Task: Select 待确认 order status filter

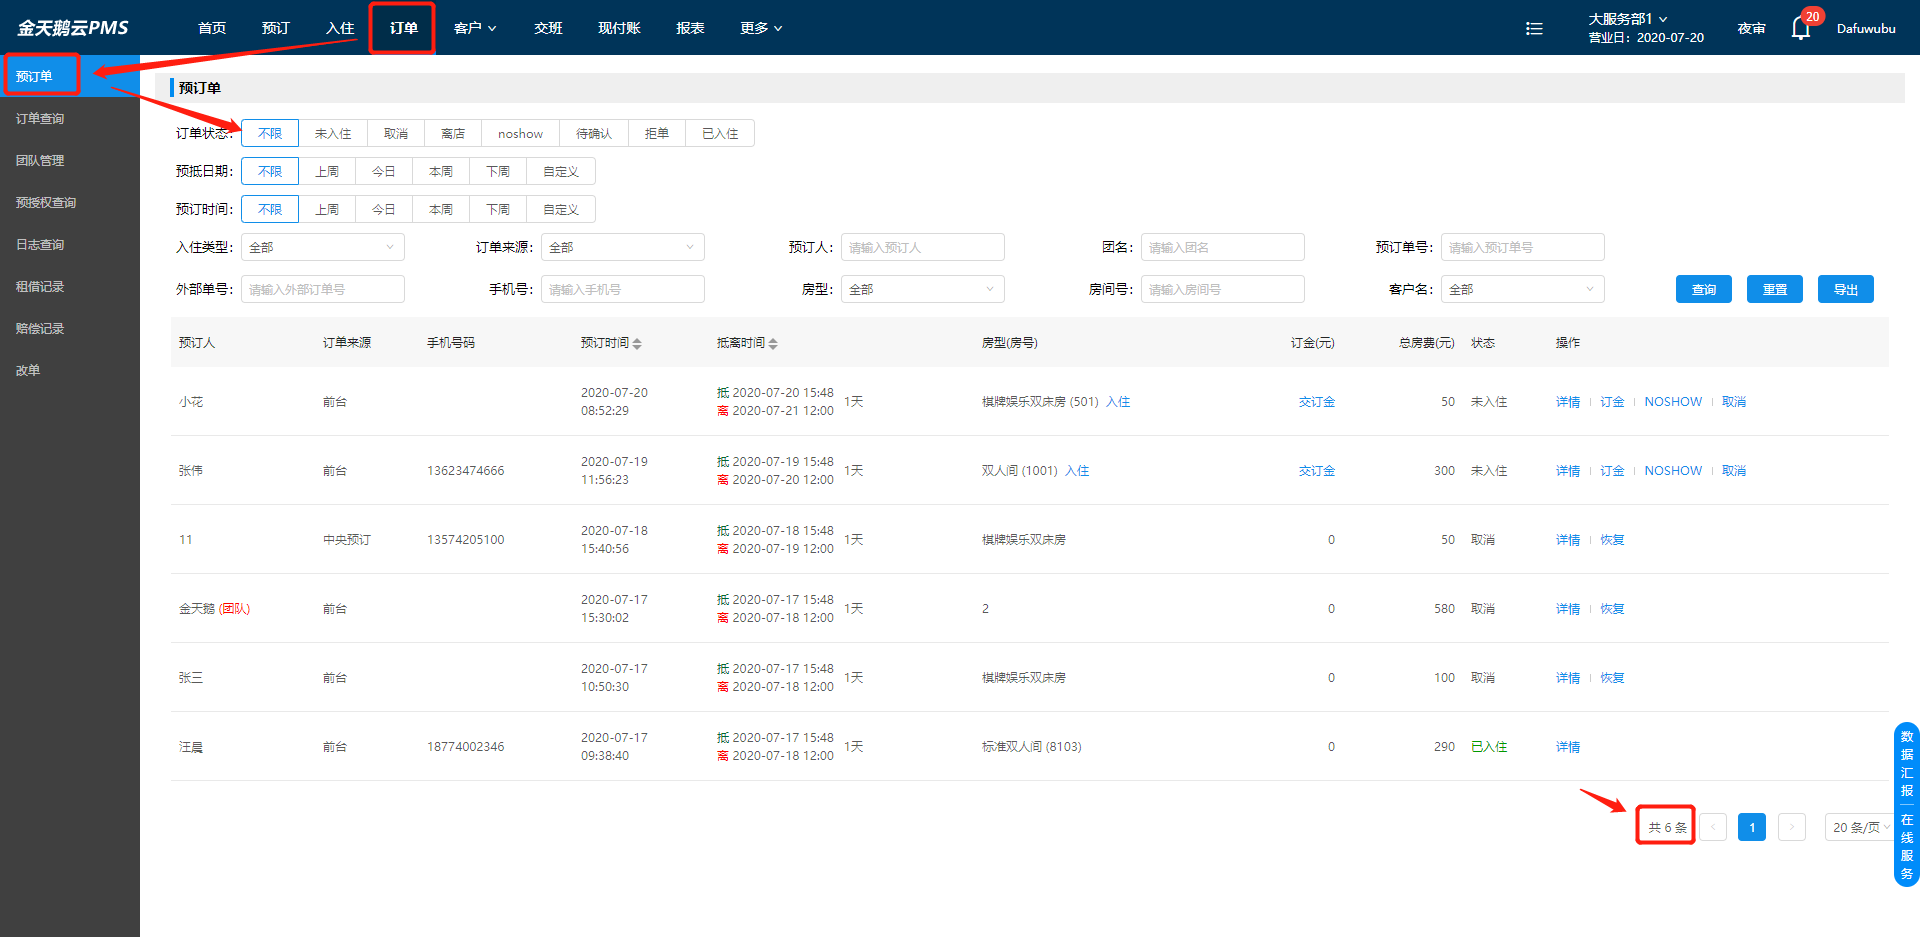Action: (x=594, y=133)
